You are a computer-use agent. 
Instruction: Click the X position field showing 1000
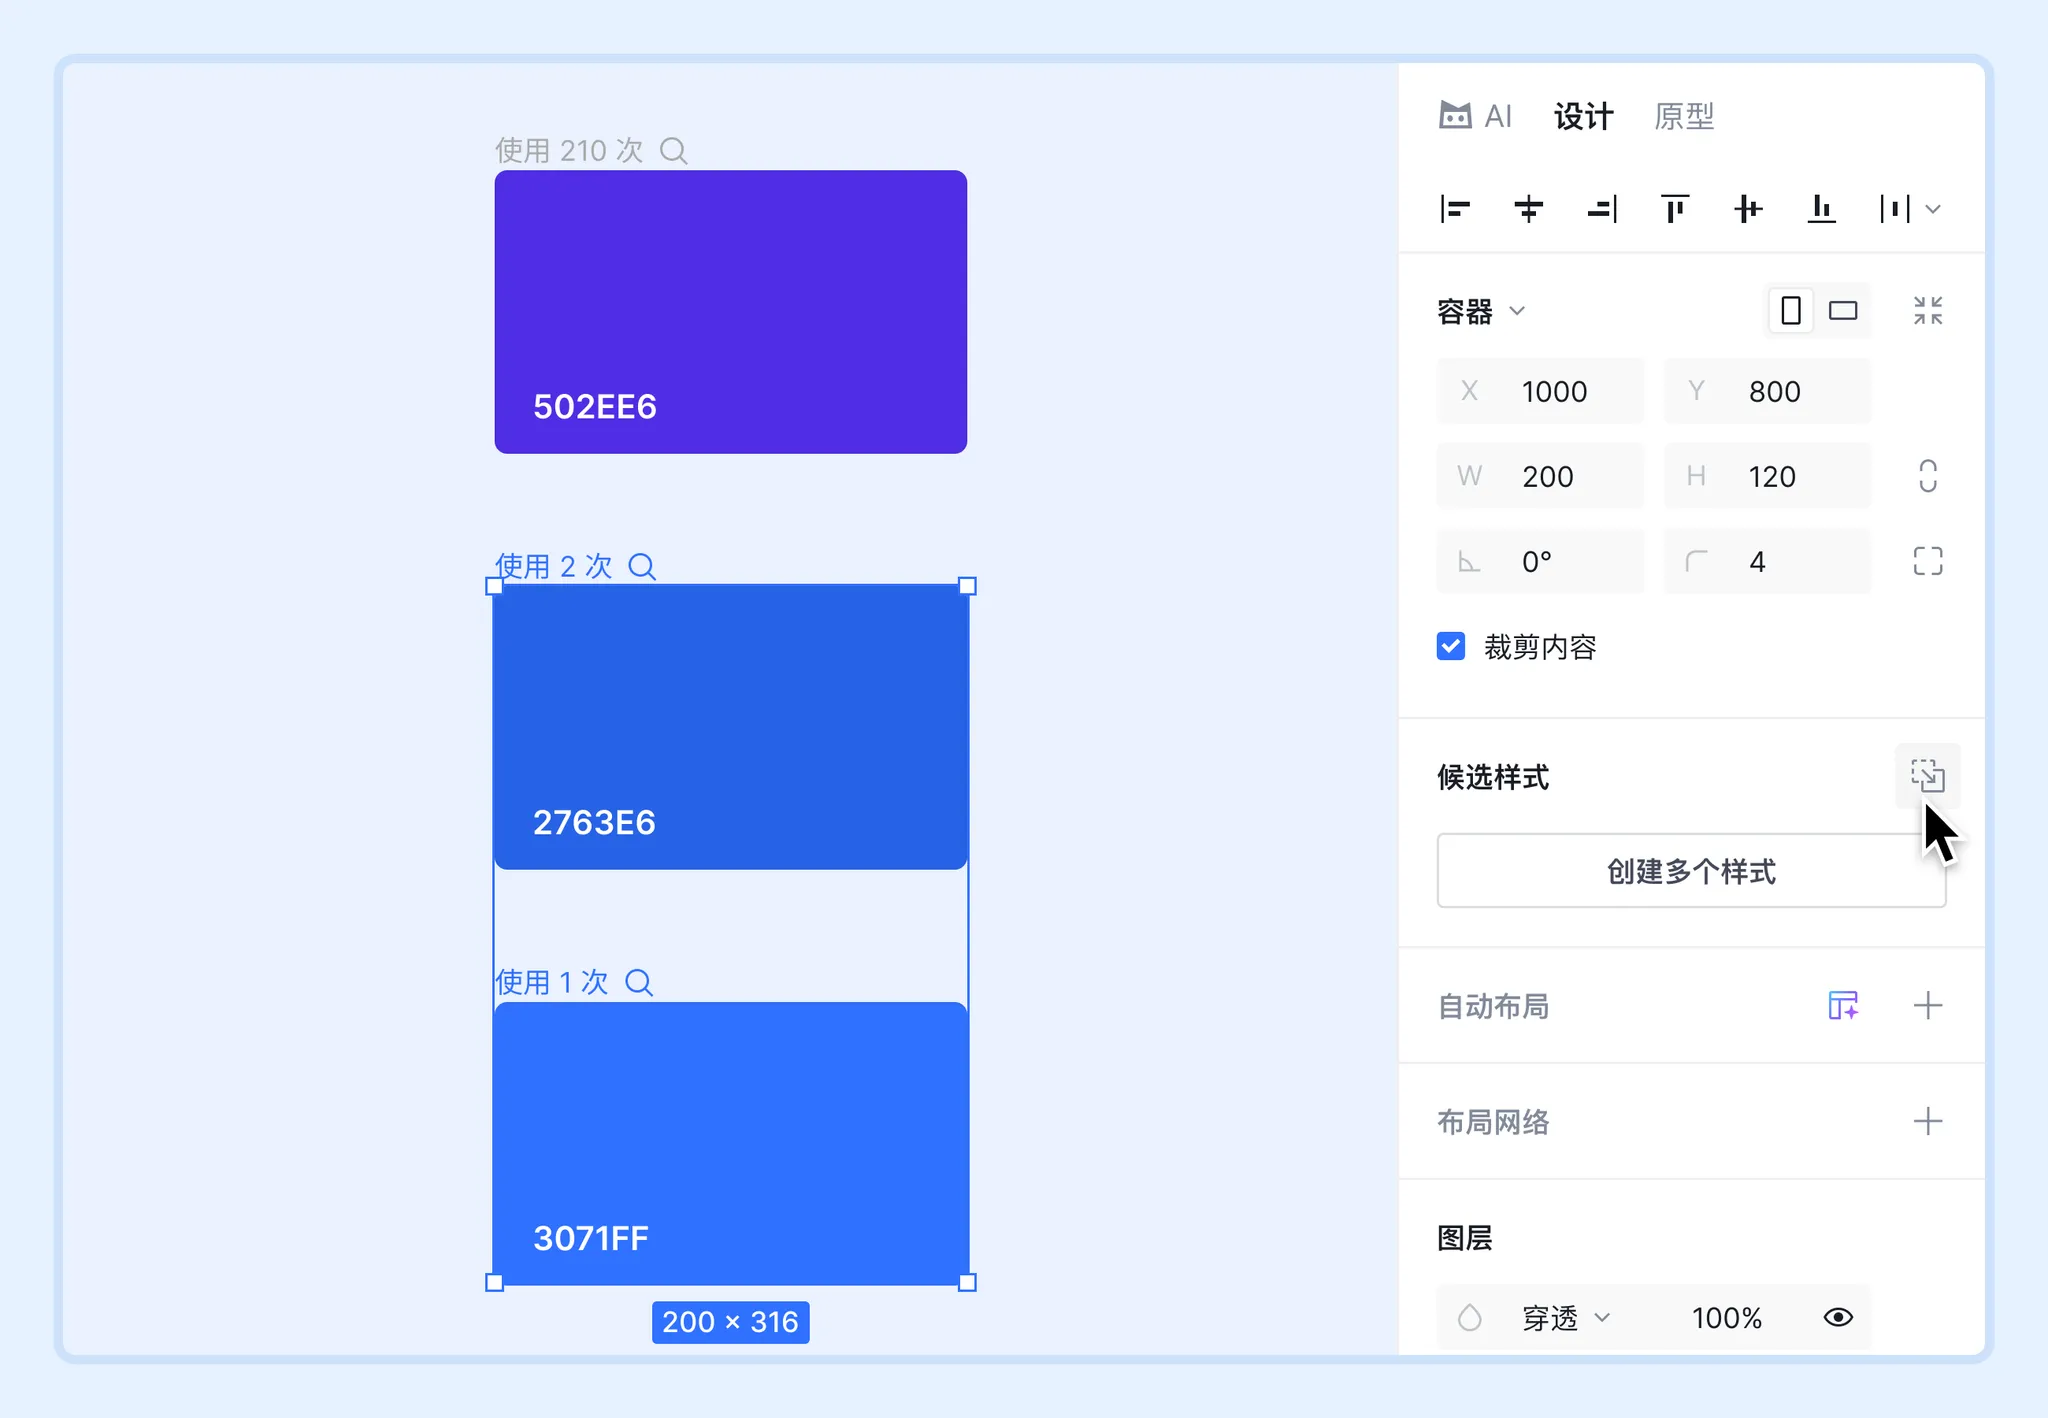1540,391
